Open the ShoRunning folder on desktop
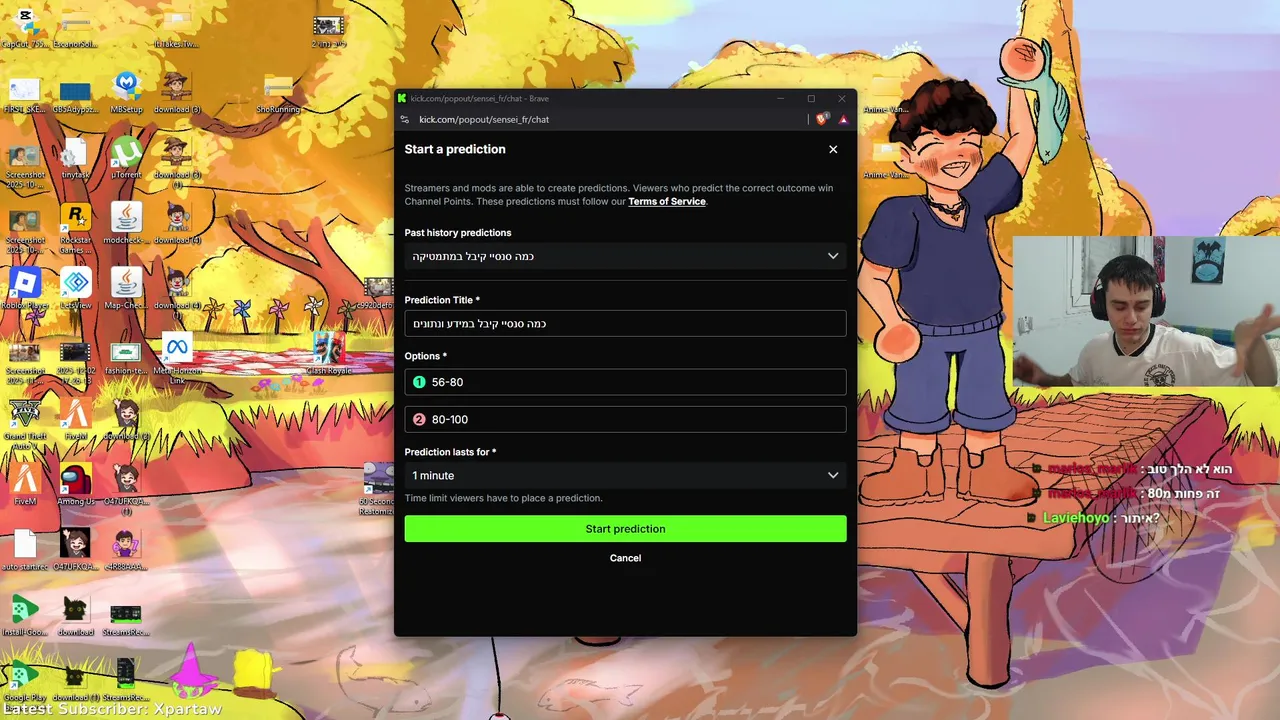 click(278, 92)
